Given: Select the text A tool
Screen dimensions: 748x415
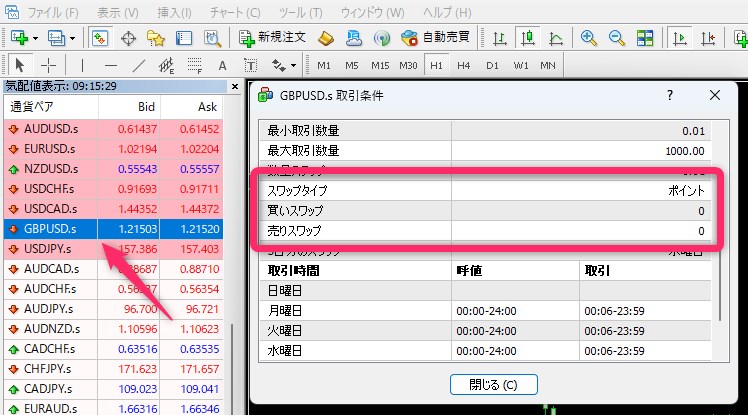Looking at the screenshot, I should (x=222, y=65).
